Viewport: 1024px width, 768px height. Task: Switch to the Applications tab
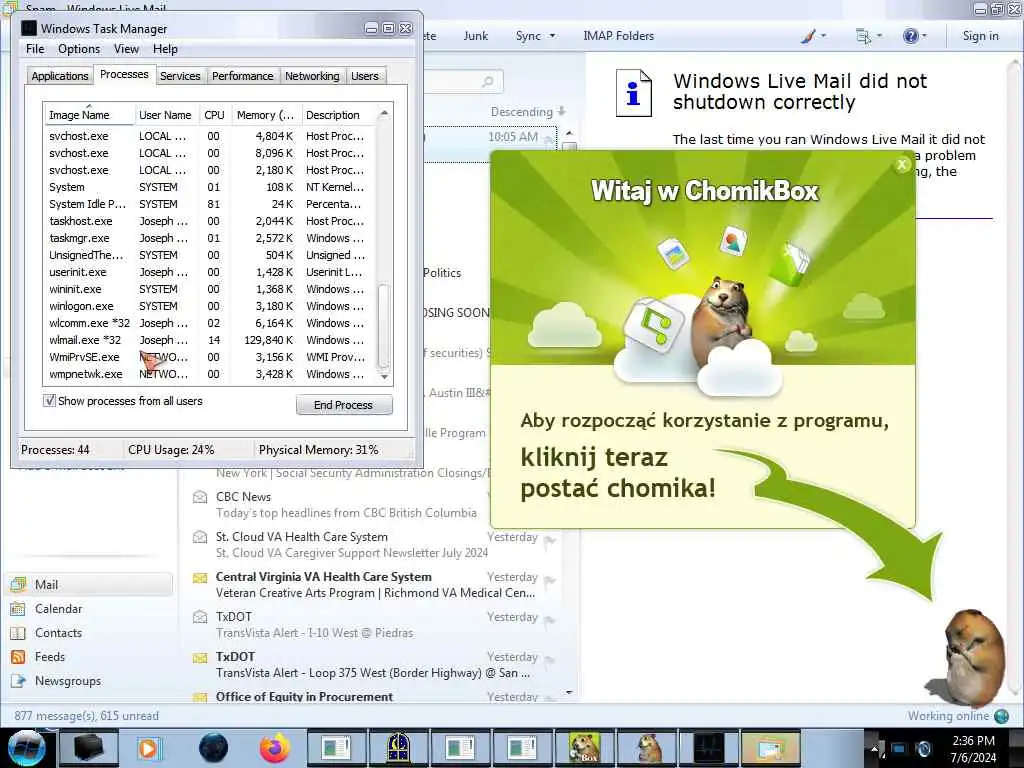60,76
